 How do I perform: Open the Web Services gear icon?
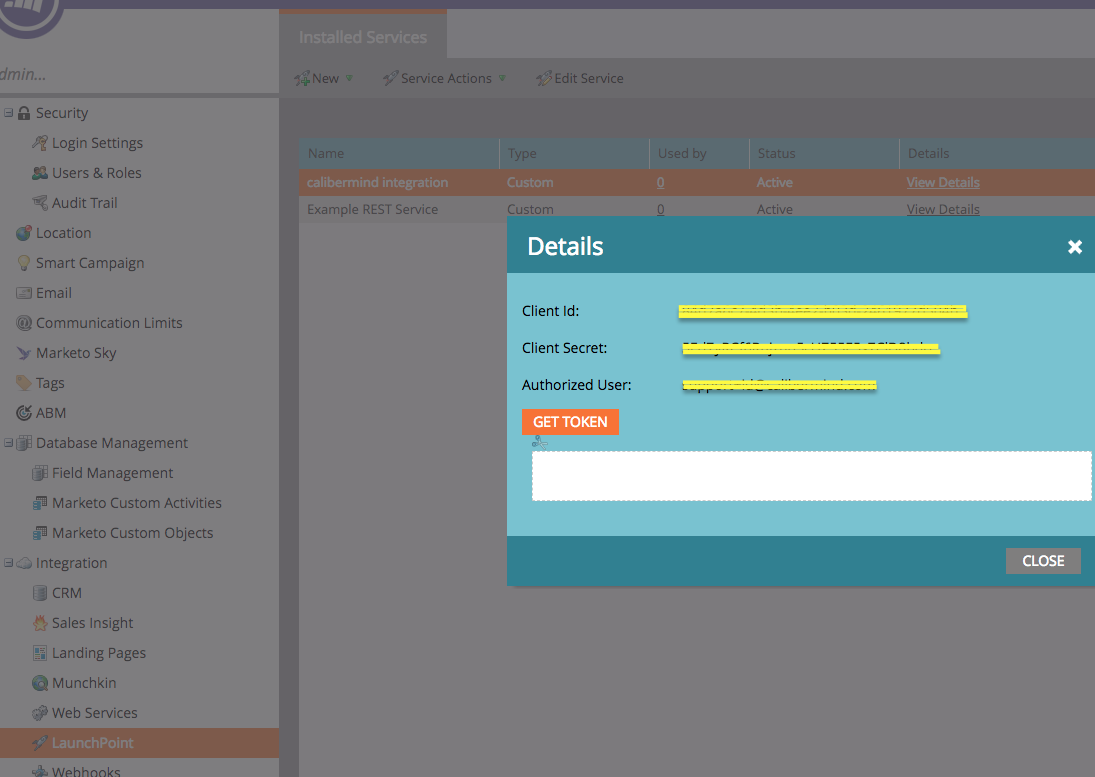click(40, 713)
